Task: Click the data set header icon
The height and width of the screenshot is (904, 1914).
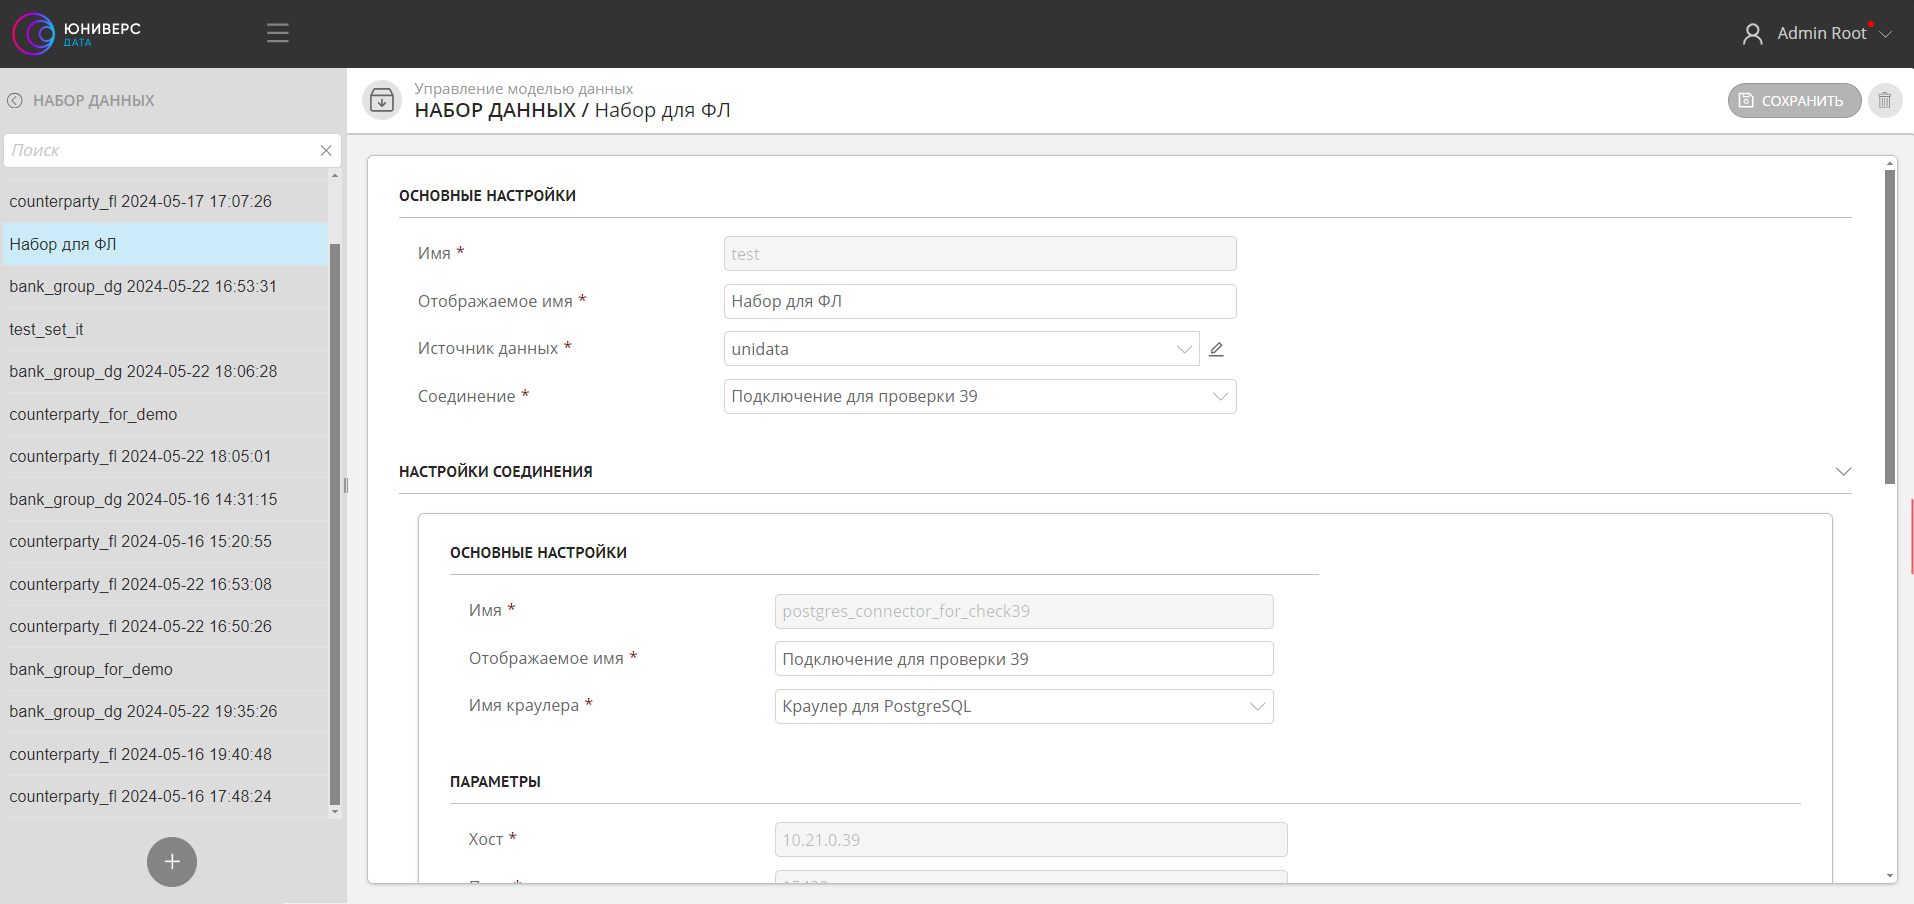Action: point(382,100)
